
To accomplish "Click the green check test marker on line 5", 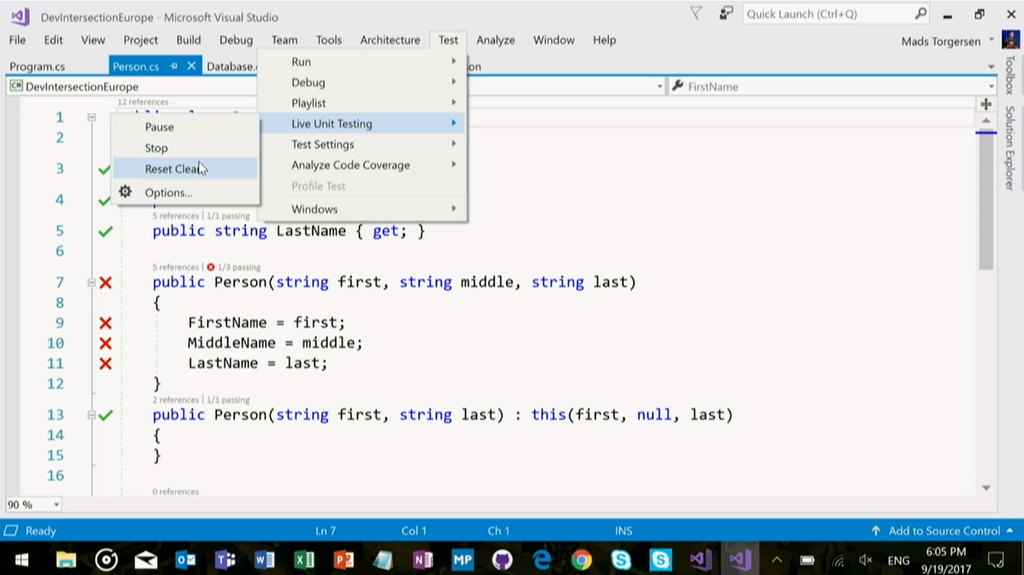I will click(x=105, y=231).
